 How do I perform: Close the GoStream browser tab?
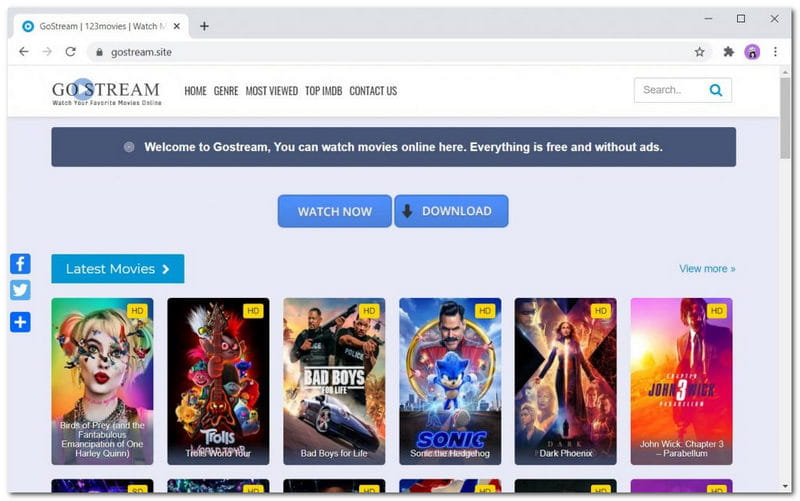(x=177, y=26)
